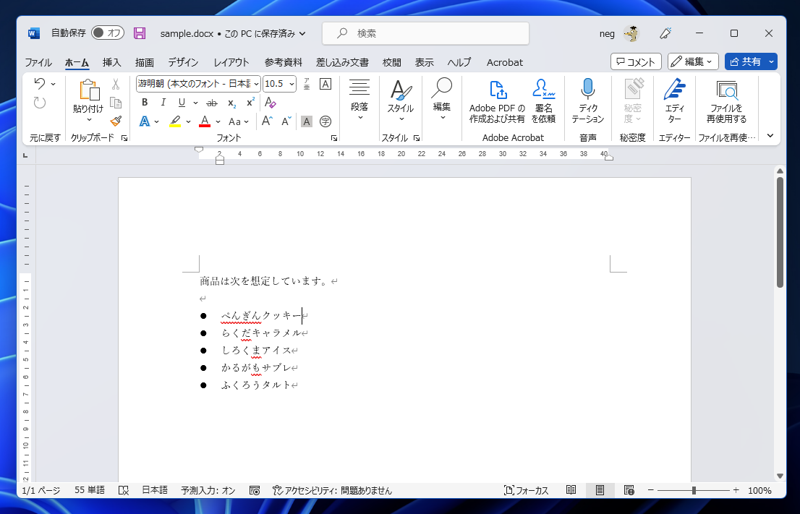This screenshot has width=800, height=514.
Task: Toggle Strikethrough formatting
Action: tap(212, 103)
